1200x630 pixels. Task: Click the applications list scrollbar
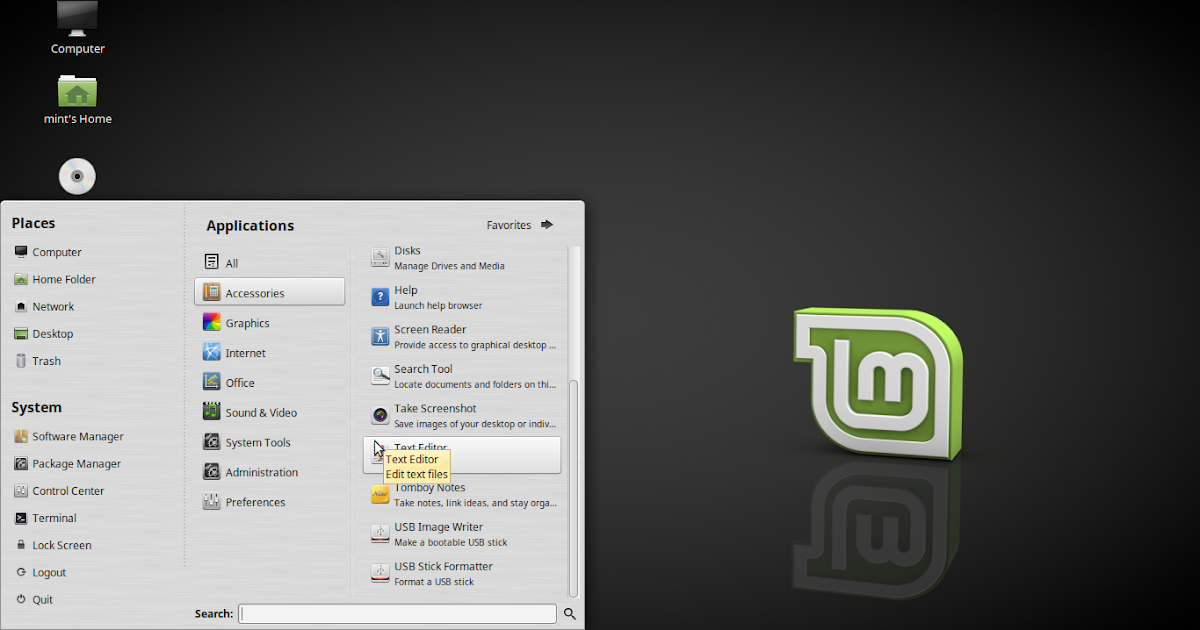(x=573, y=488)
